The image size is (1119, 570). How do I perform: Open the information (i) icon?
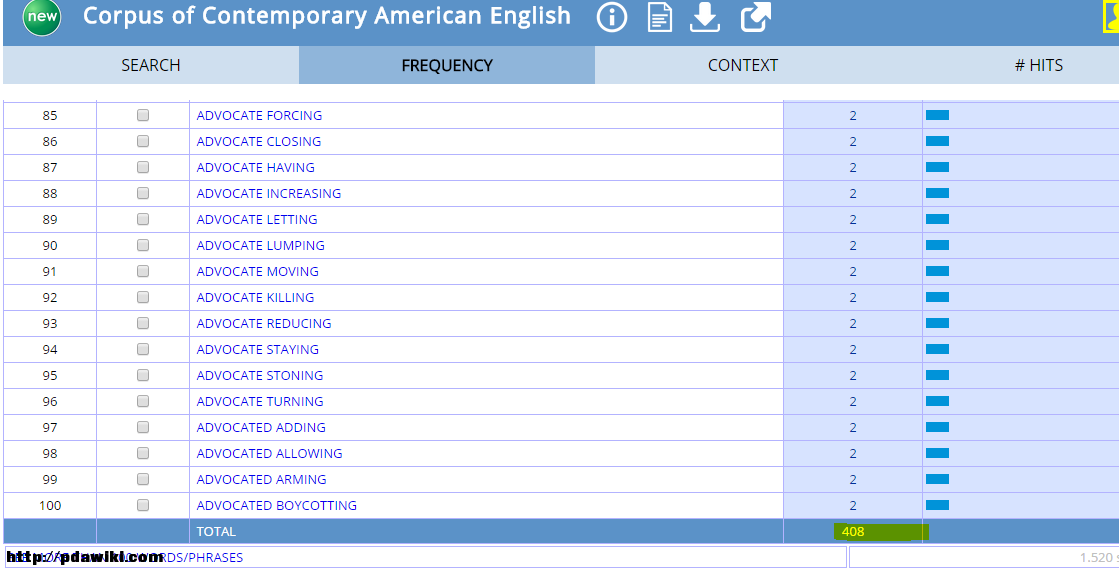tap(612, 17)
